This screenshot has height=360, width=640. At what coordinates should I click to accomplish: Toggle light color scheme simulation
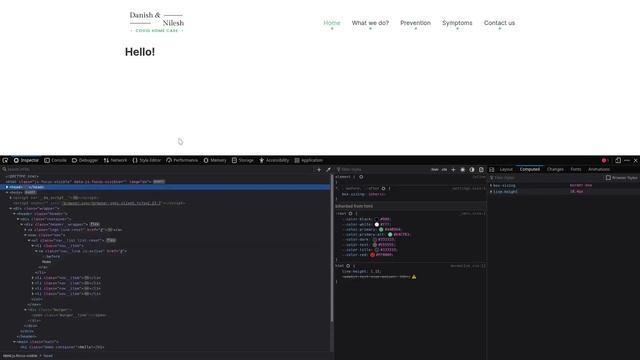click(x=462, y=169)
